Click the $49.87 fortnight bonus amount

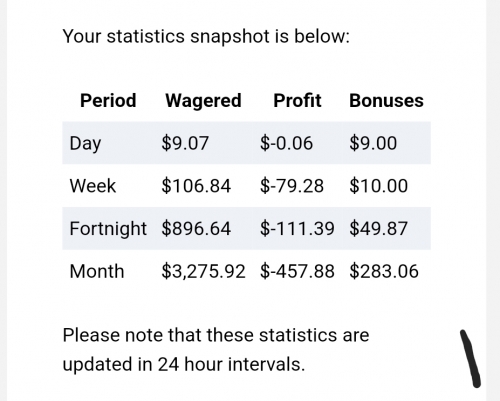(378, 228)
